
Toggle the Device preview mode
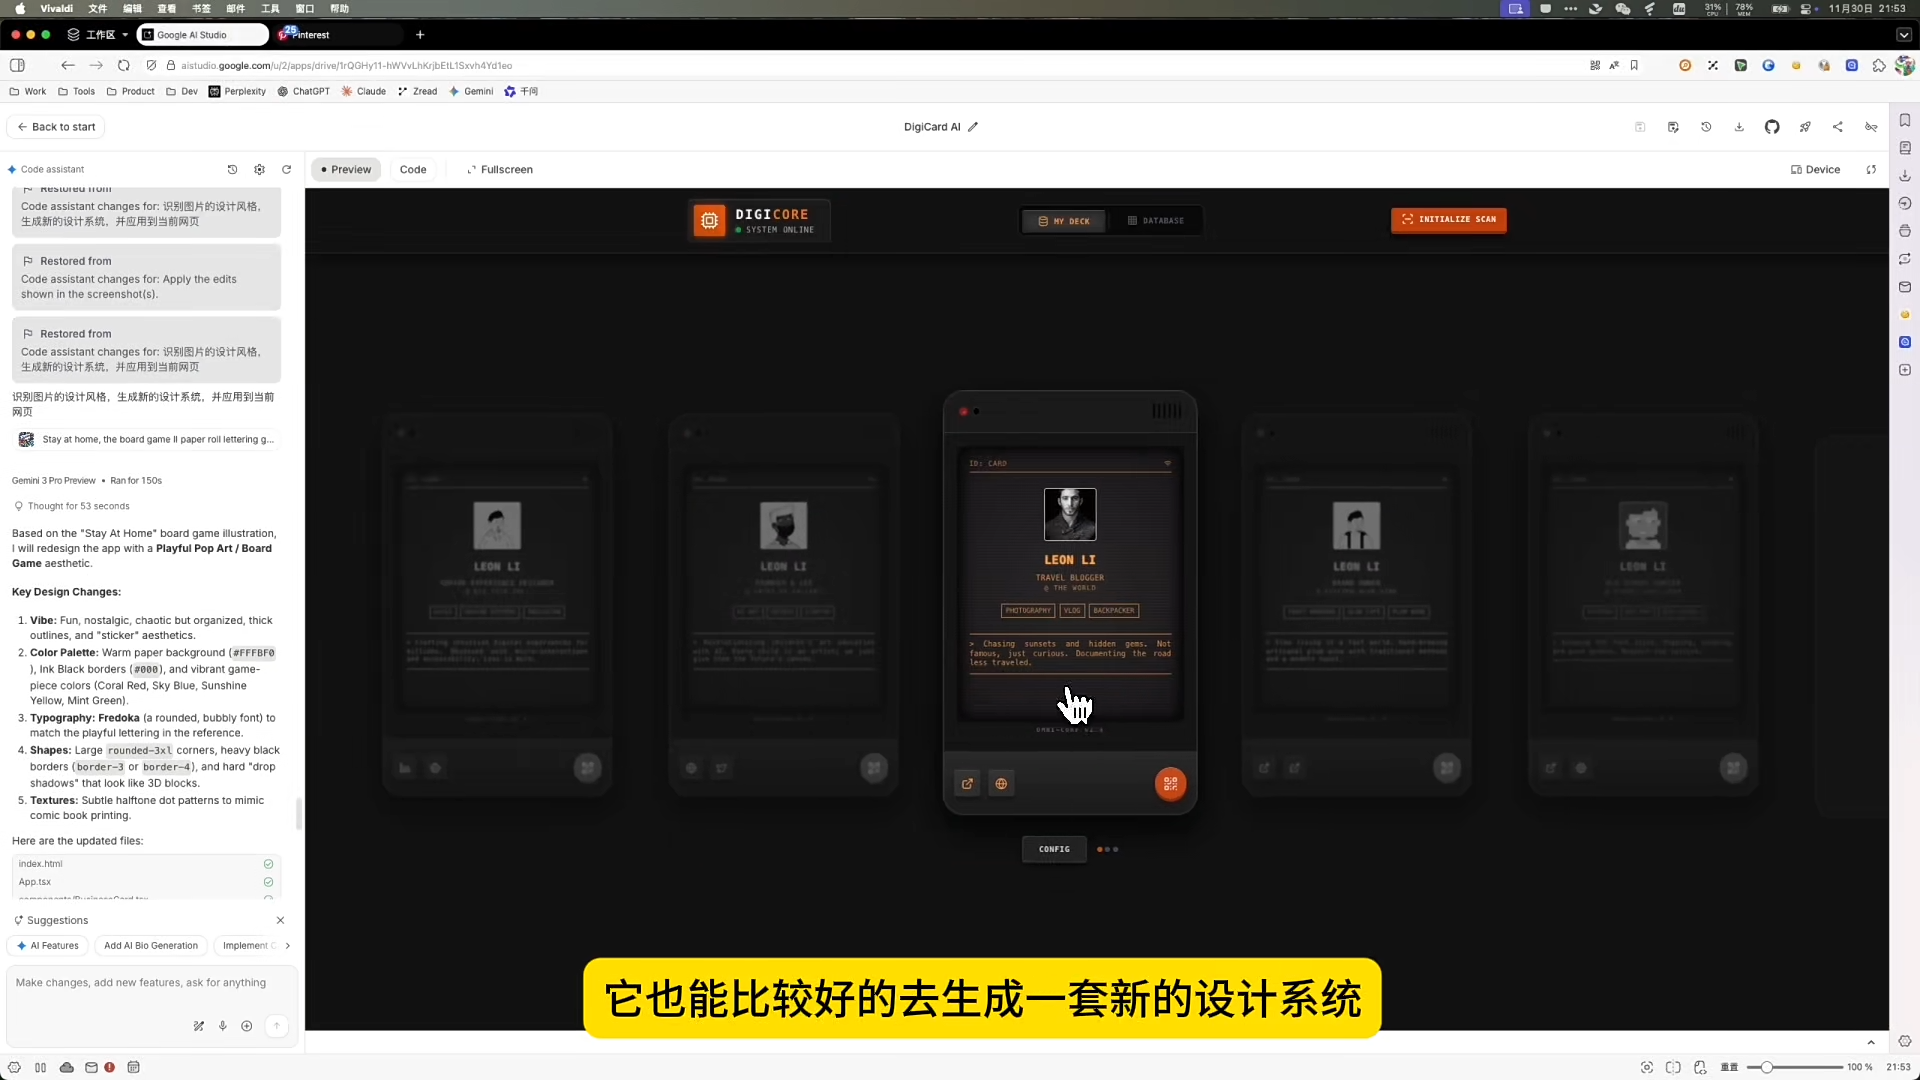tap(1815, 169)
